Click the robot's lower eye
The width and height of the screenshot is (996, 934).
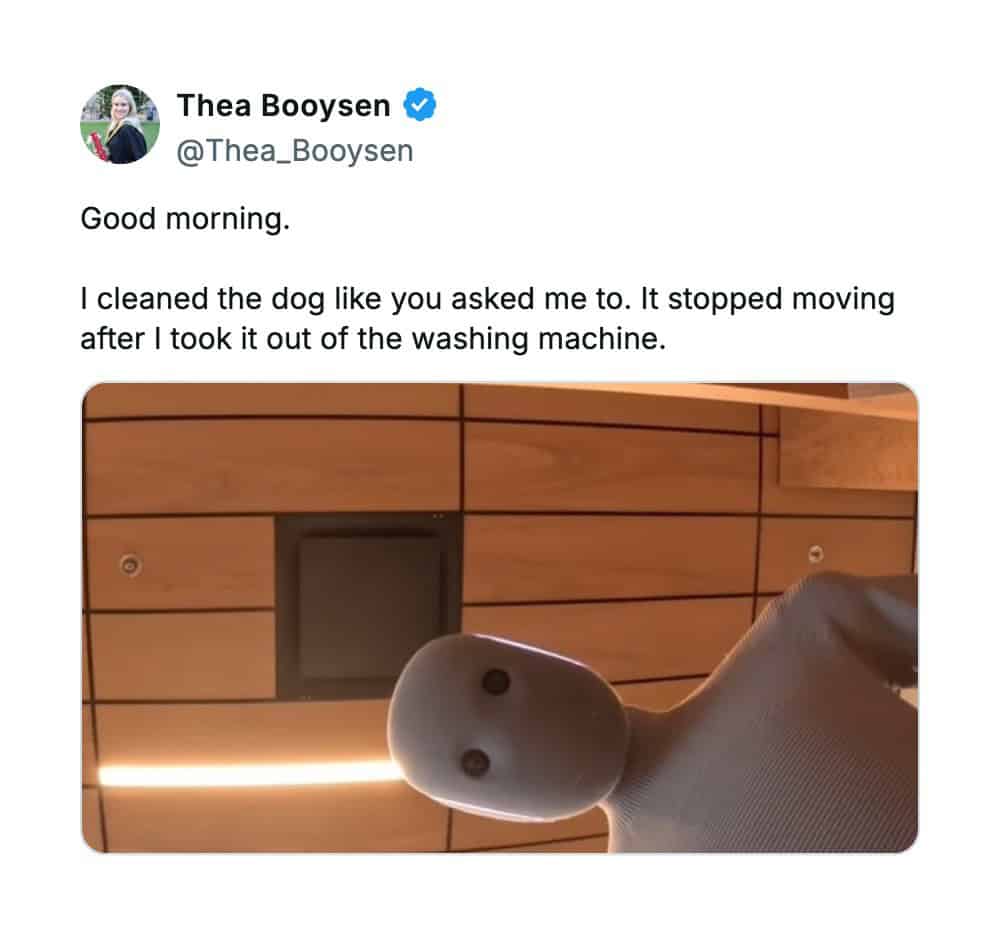(x=474, y=761)
